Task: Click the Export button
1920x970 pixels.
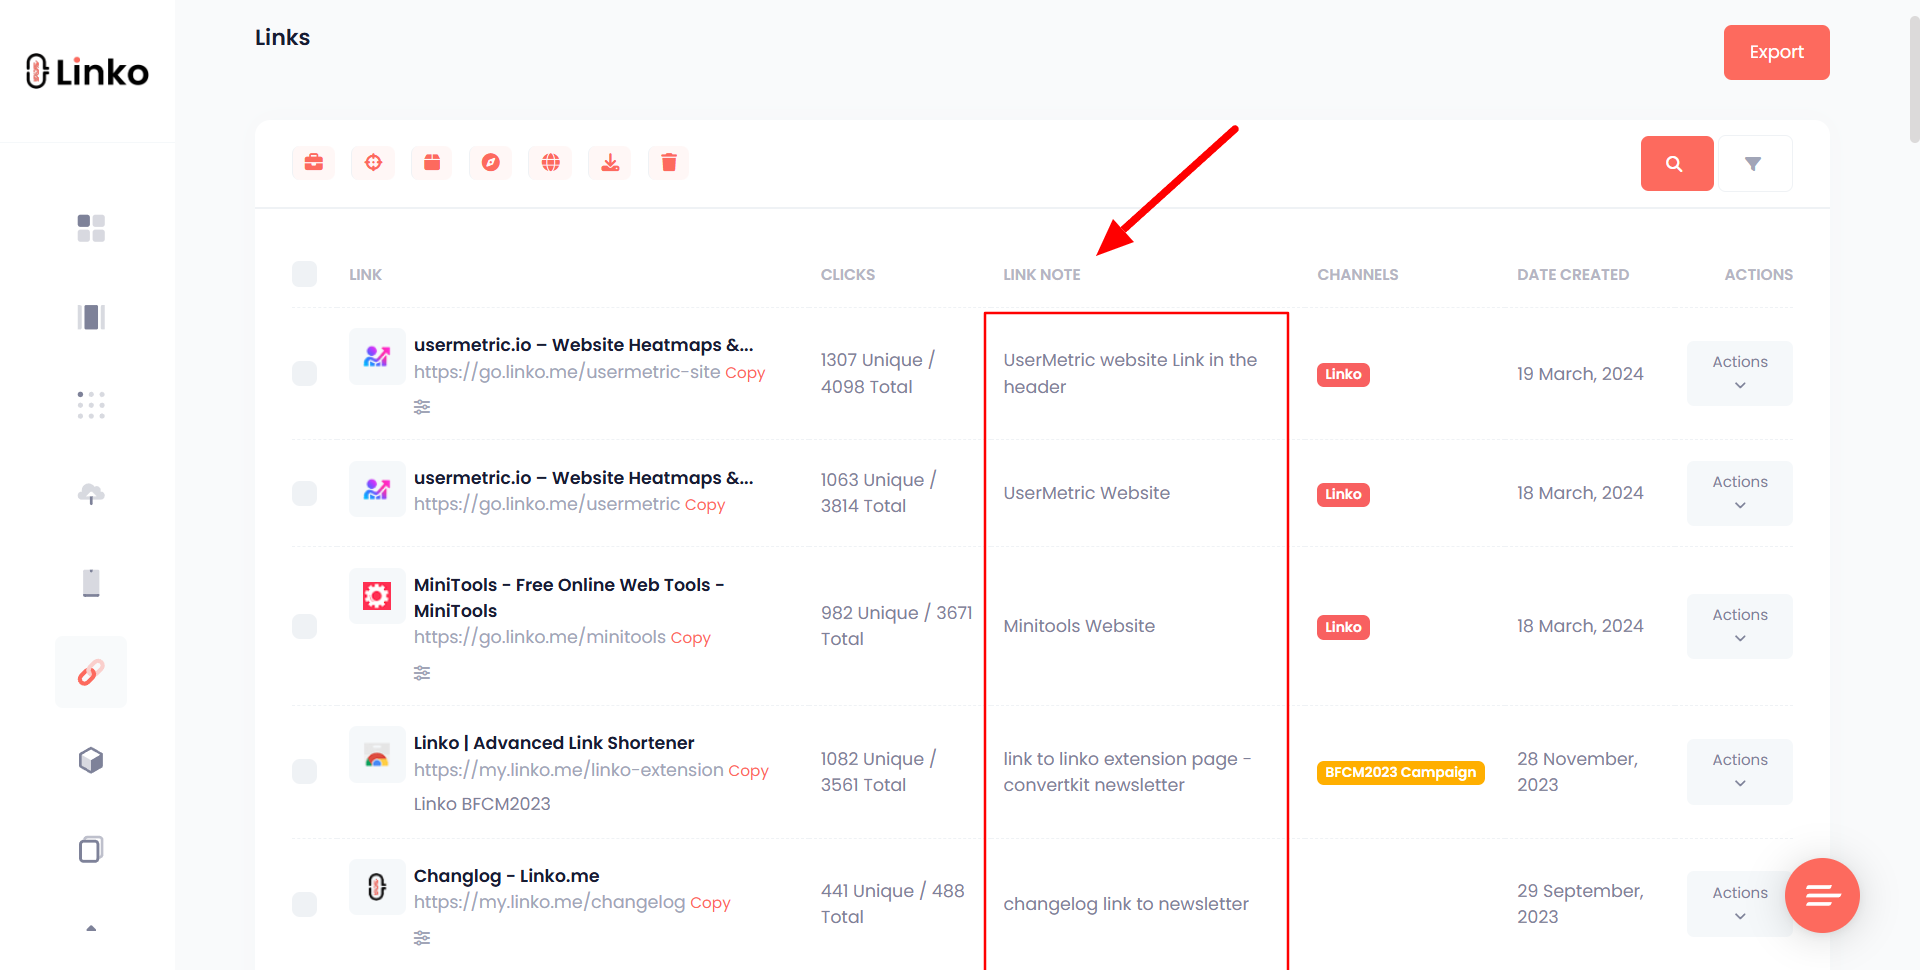Action: point(1776,52)
